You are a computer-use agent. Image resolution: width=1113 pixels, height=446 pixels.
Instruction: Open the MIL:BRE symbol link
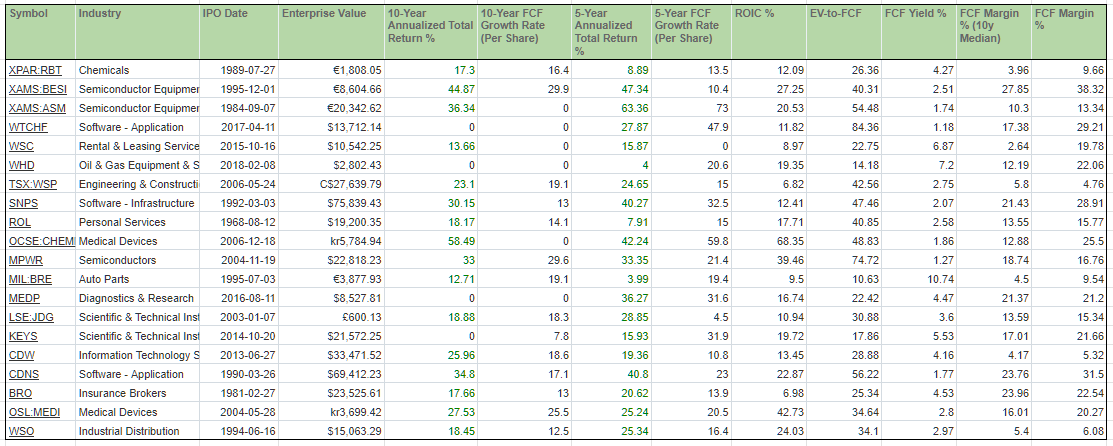point(29,280)
